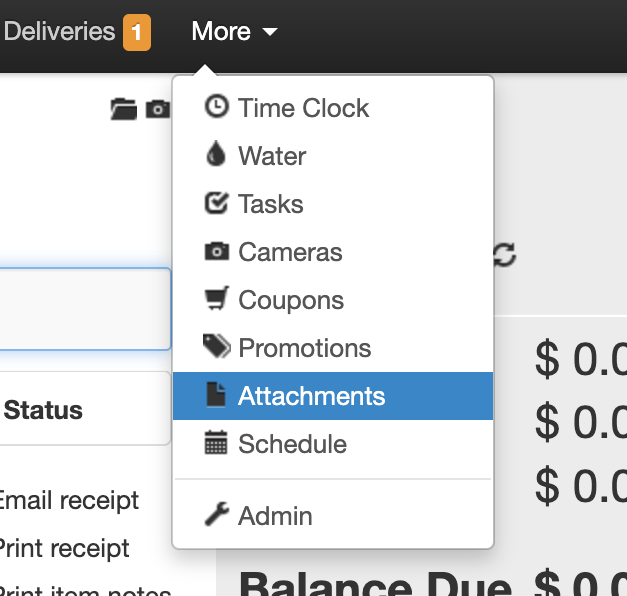This screenshot has height=596, width=627.
Task: Click the Schedule calendar icon
Action: click(216, 443)
